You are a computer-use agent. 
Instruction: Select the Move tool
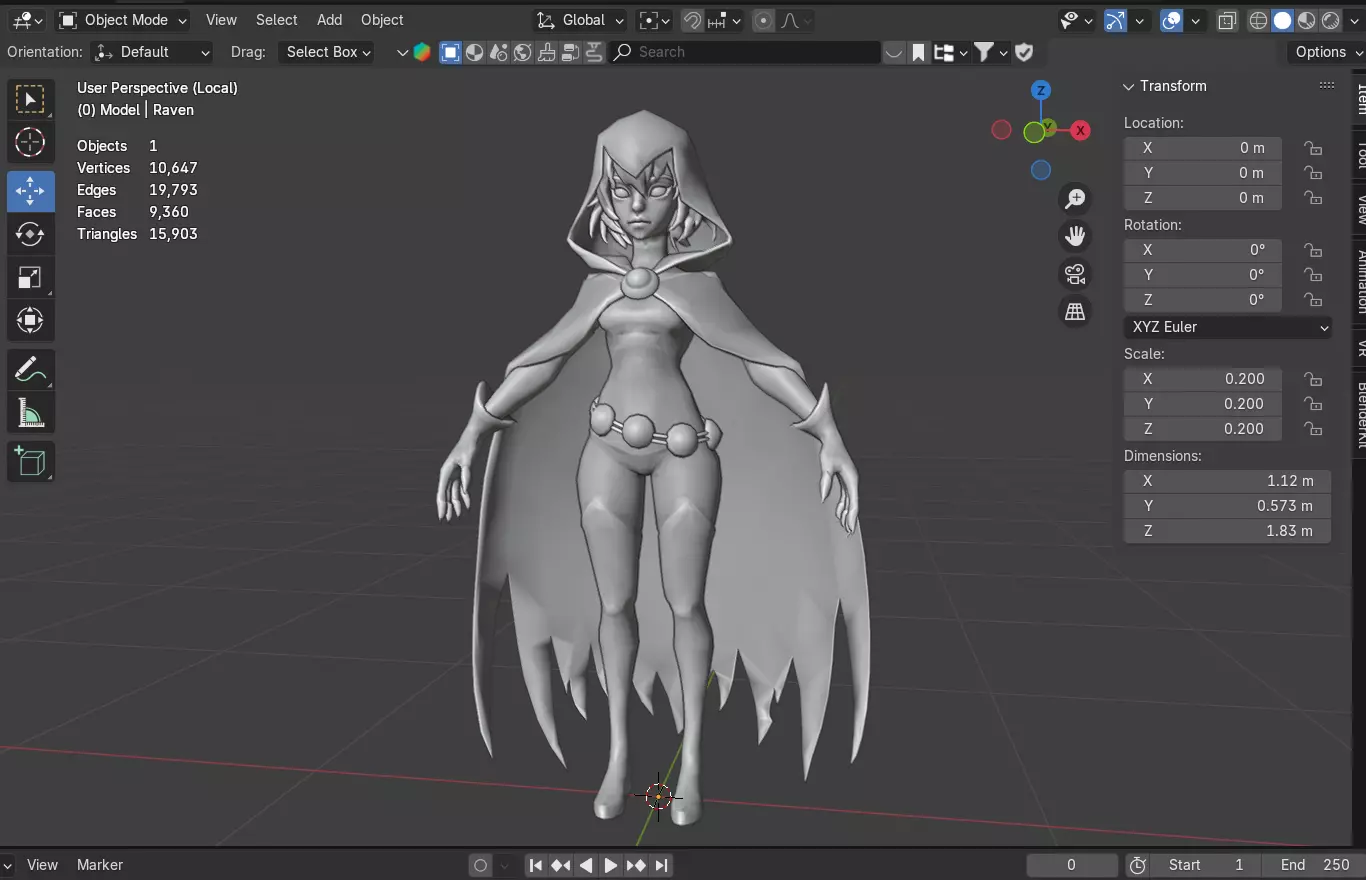tap(30, 190)
